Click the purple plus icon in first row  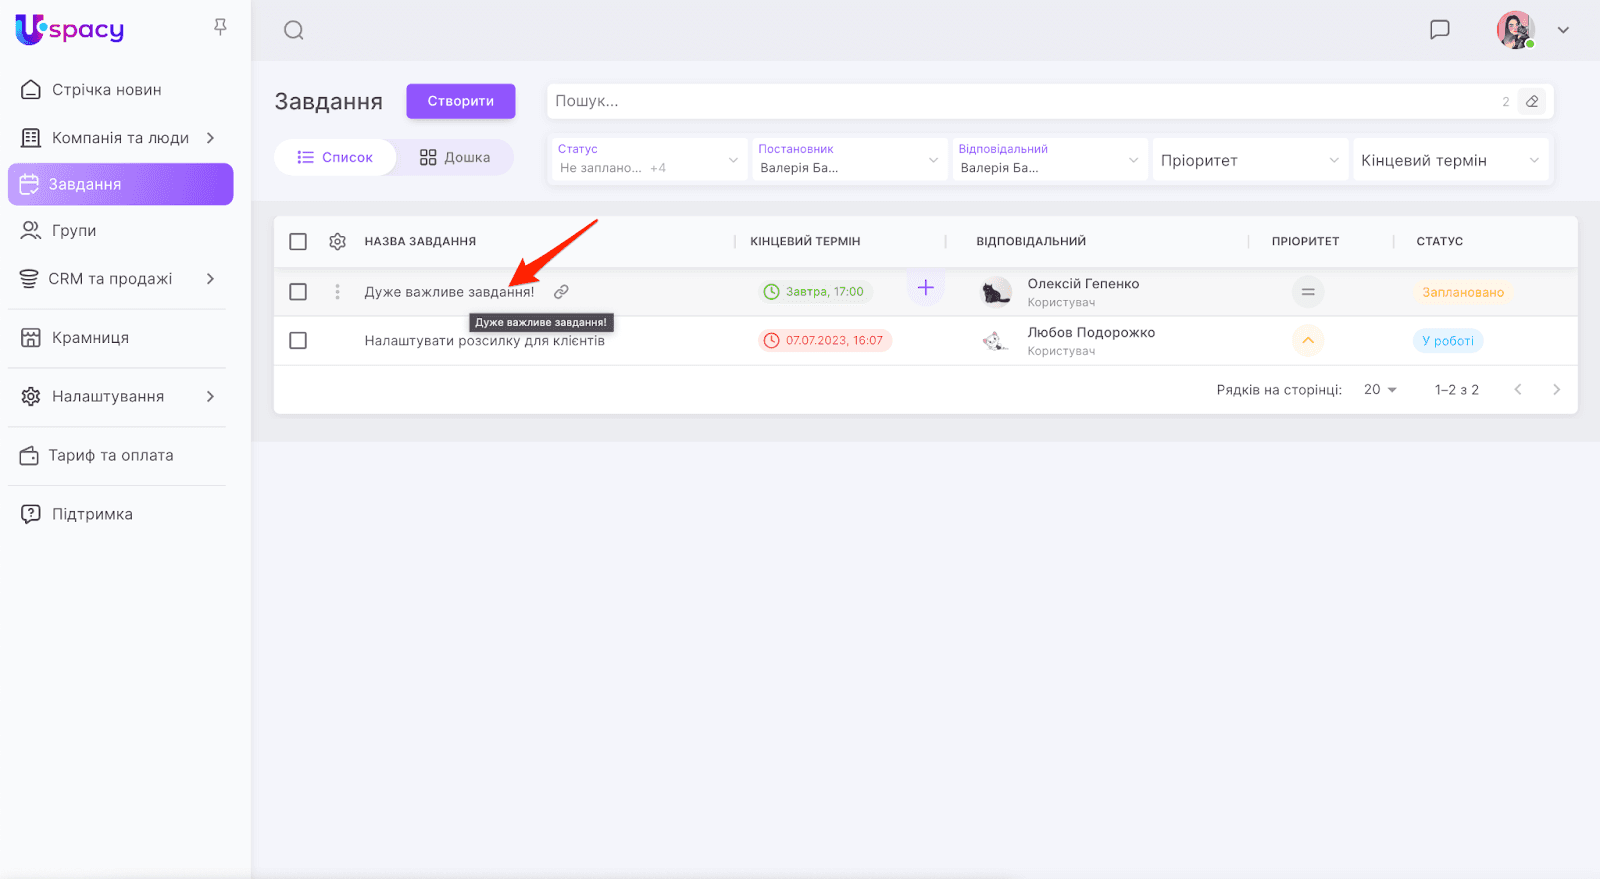[x=926, y=288]
